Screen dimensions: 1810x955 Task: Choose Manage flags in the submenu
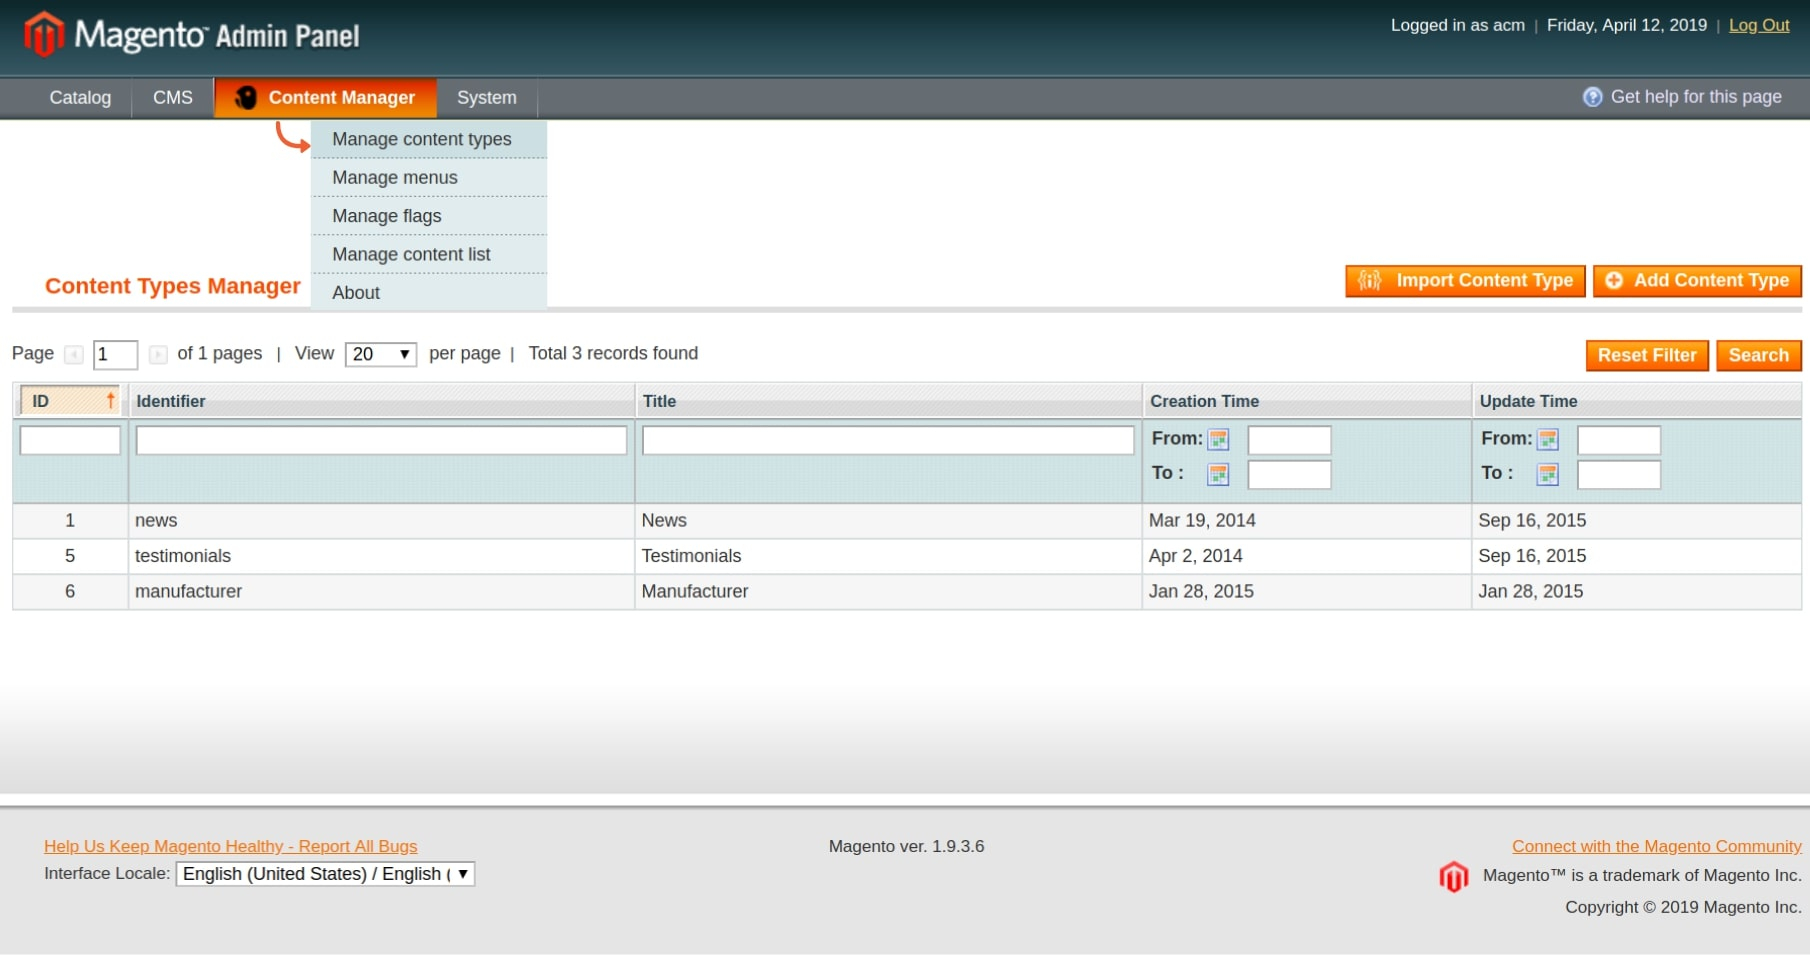(x=387, y=216)
